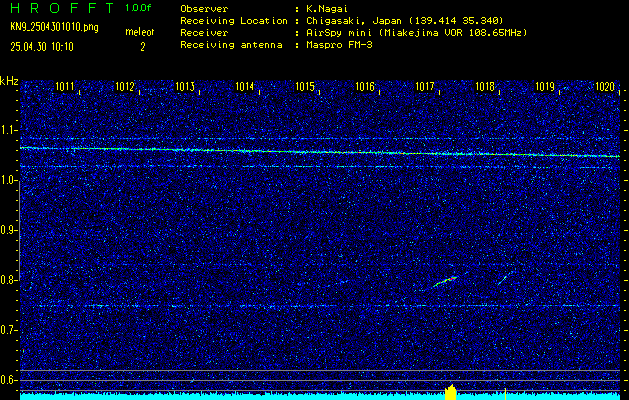
Task: Click the 0.8 kHz frequency label
Action: tap(8, 280)
